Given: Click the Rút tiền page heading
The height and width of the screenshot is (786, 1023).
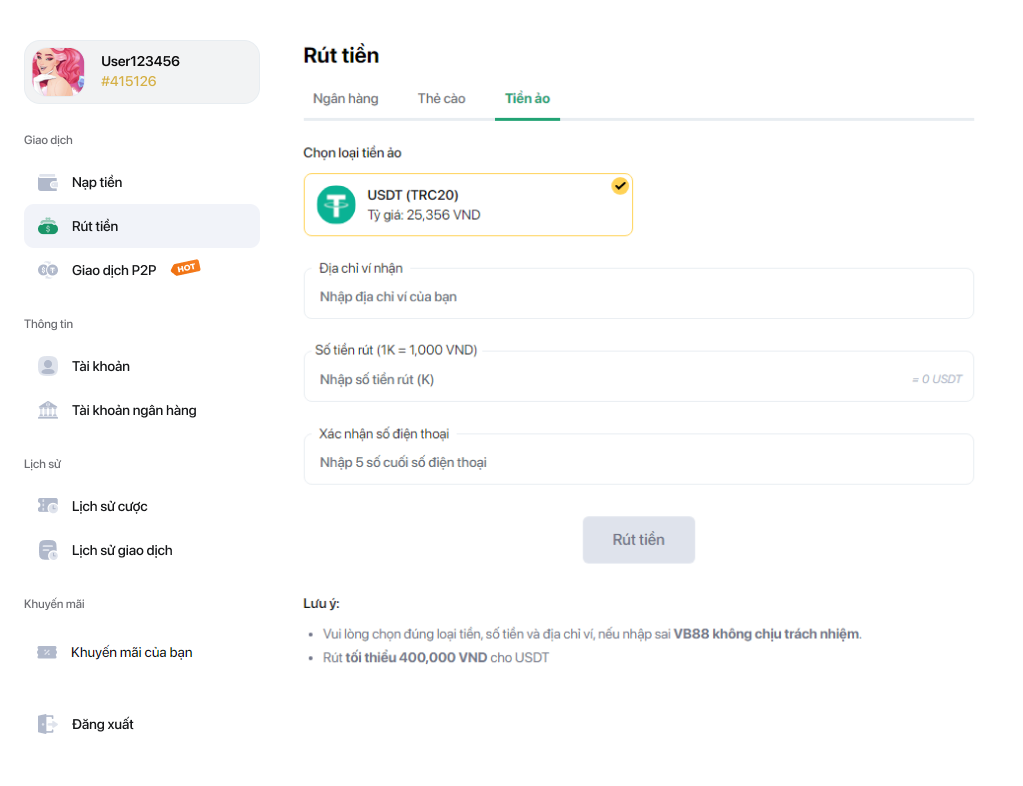Looking at the screenshot, I should [x=341, y=55].
